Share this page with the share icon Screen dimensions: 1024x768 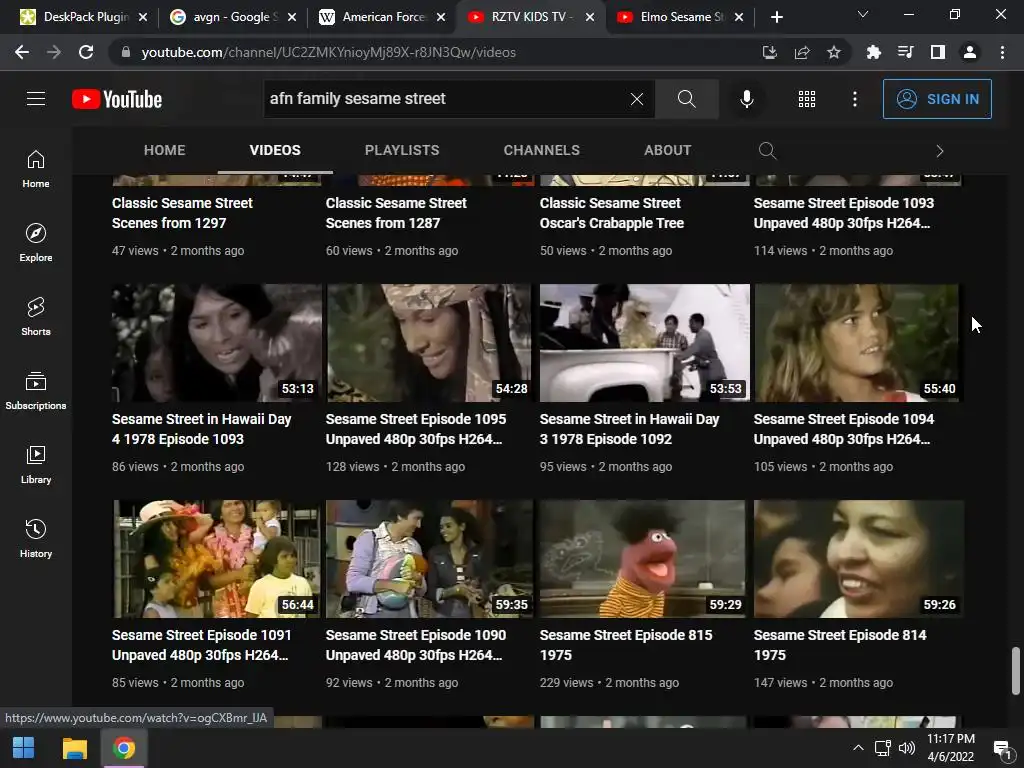(x=802, y=52)
